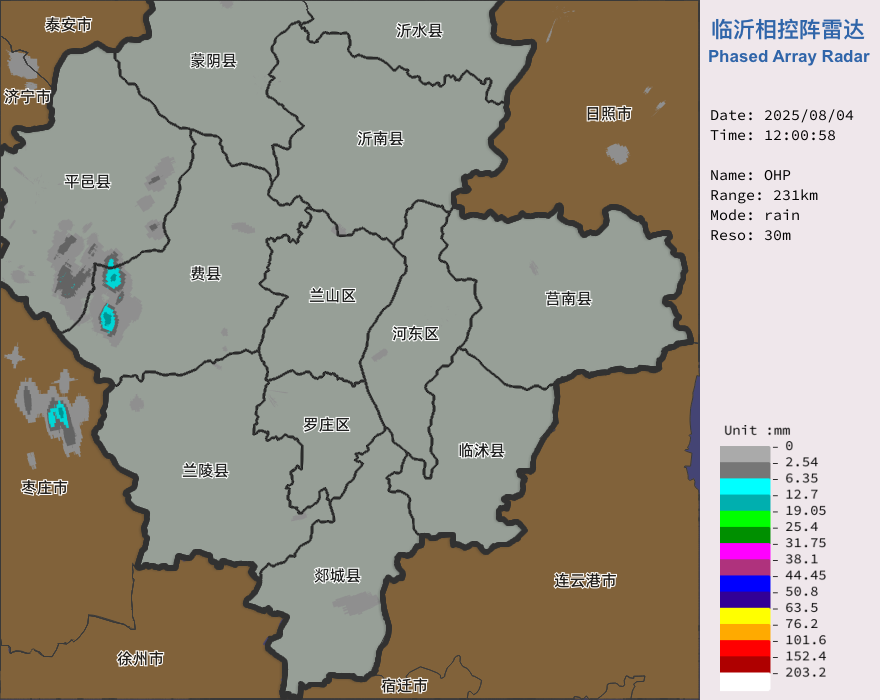This screenshot has height=700, width=880.
Task: Click the 203.2 legend value
Action: (x=805, y=672)
